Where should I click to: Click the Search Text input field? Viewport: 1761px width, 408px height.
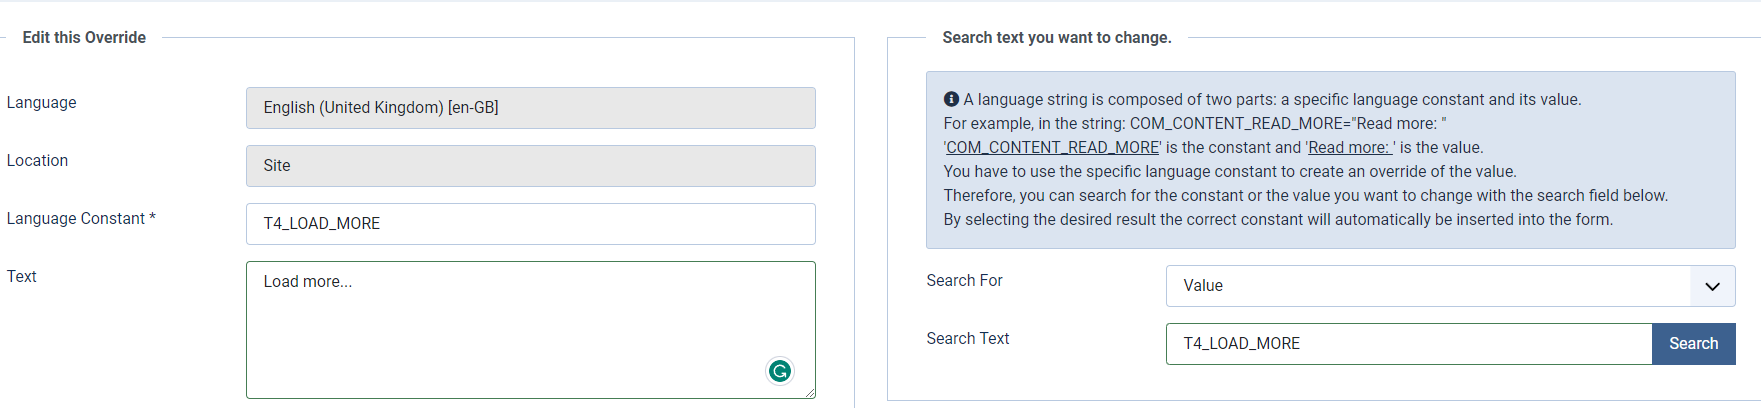point(1407,344)
